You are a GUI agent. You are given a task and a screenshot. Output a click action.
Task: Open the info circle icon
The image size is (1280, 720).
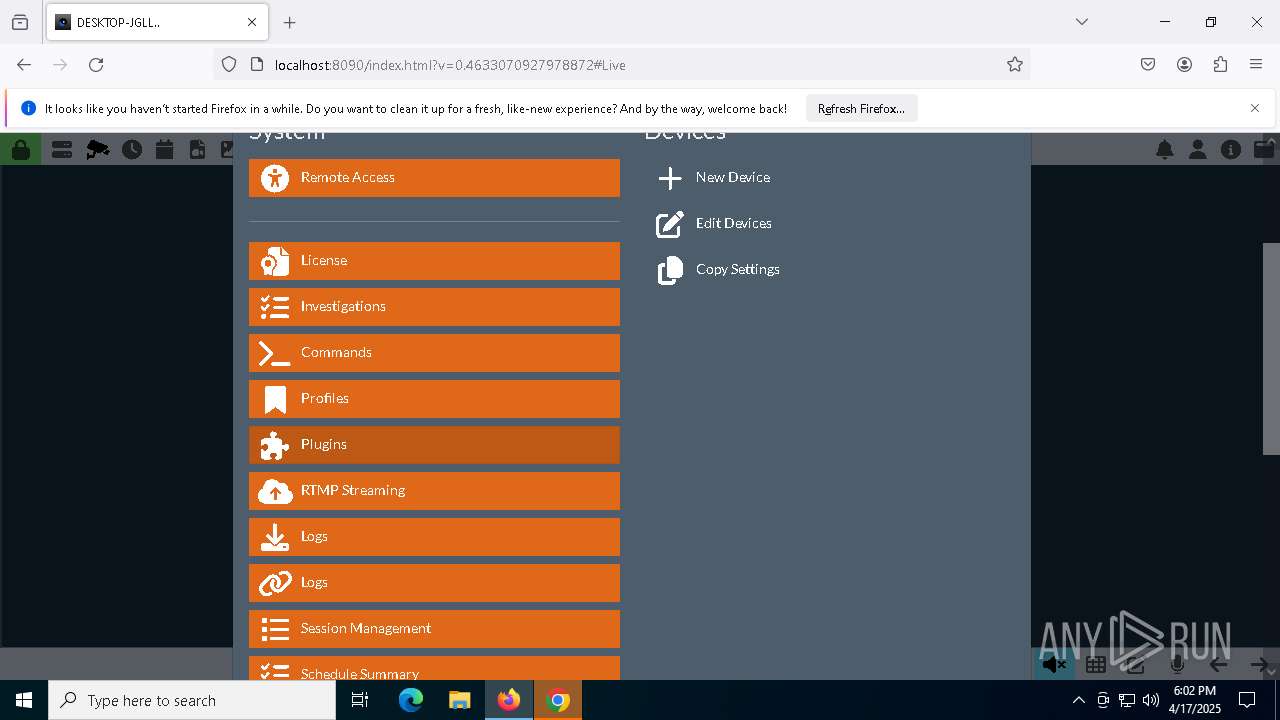1231,150
